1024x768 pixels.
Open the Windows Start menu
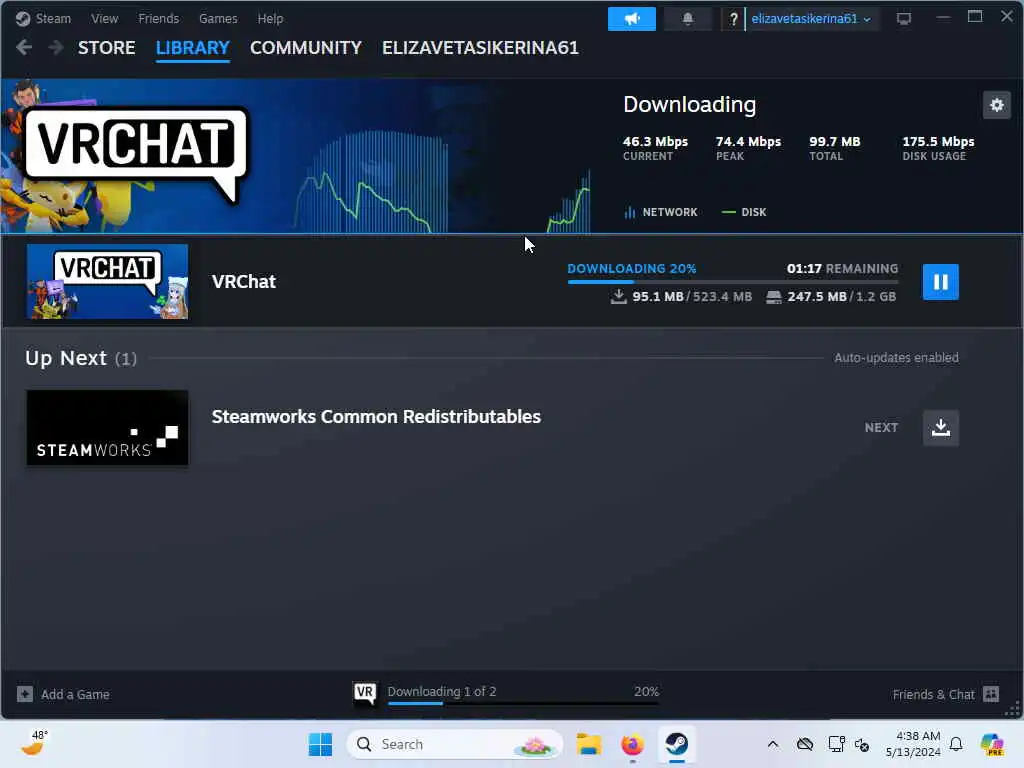[320, 744]
